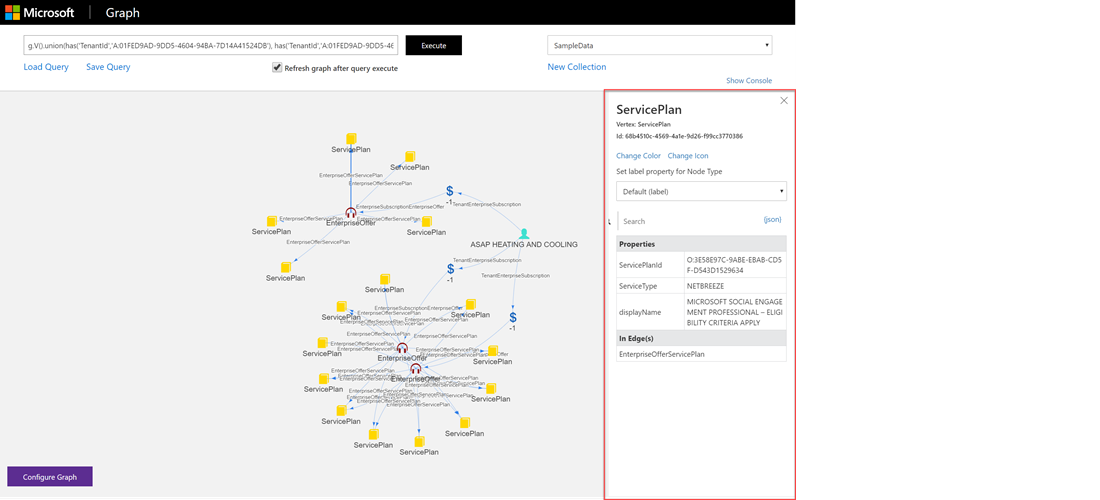
Task: Open the Show Console link
Action: pos(749,81)
